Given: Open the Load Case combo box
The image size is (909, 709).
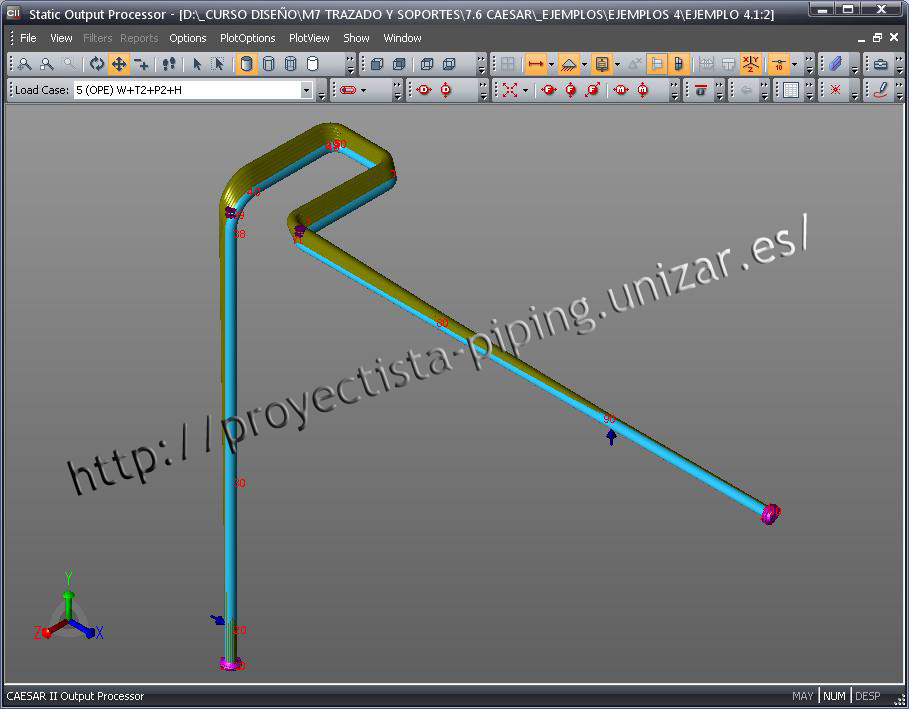Looking at the screenshot, I should coord(193,90).
